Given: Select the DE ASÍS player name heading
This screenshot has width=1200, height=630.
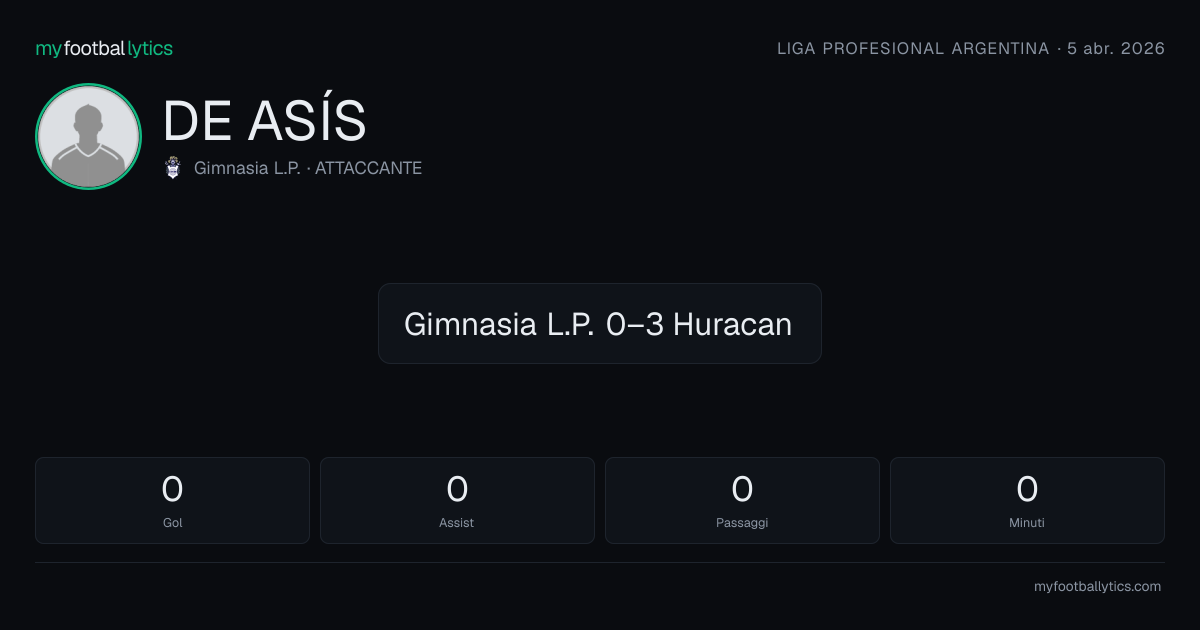Looking at the screenshot, I should point(265,122).
